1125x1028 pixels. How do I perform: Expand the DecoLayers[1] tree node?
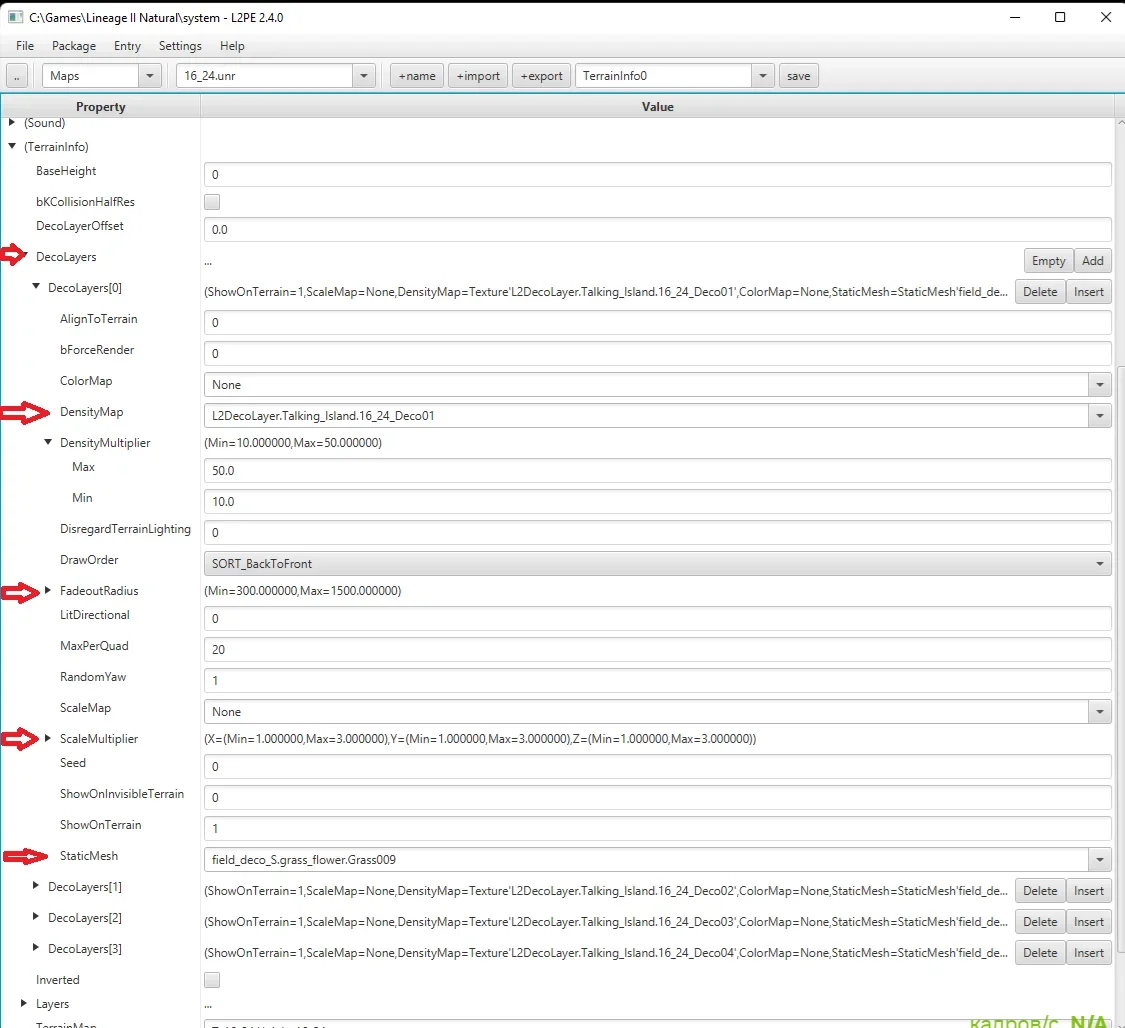(37, 887)
